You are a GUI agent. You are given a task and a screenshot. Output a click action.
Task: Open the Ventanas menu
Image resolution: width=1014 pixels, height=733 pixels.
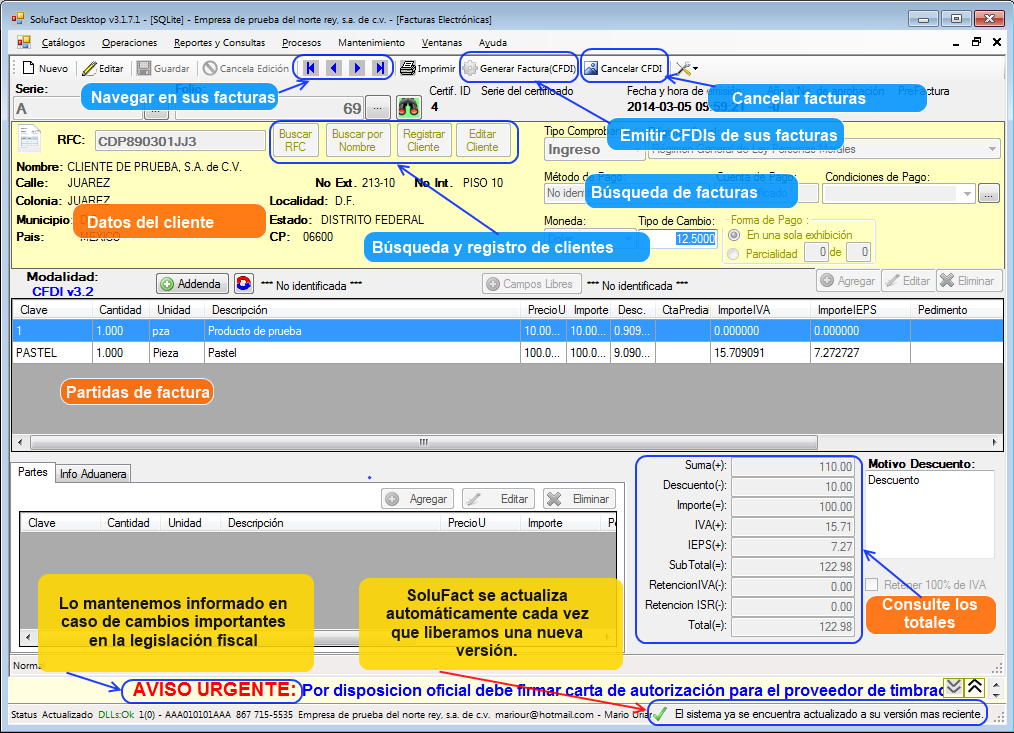(442, 43)
